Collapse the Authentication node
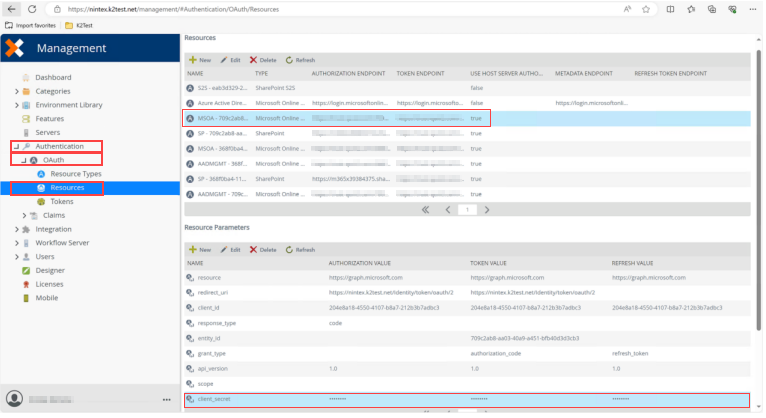This screenshot has width=766, height=418. click(16, 146)
